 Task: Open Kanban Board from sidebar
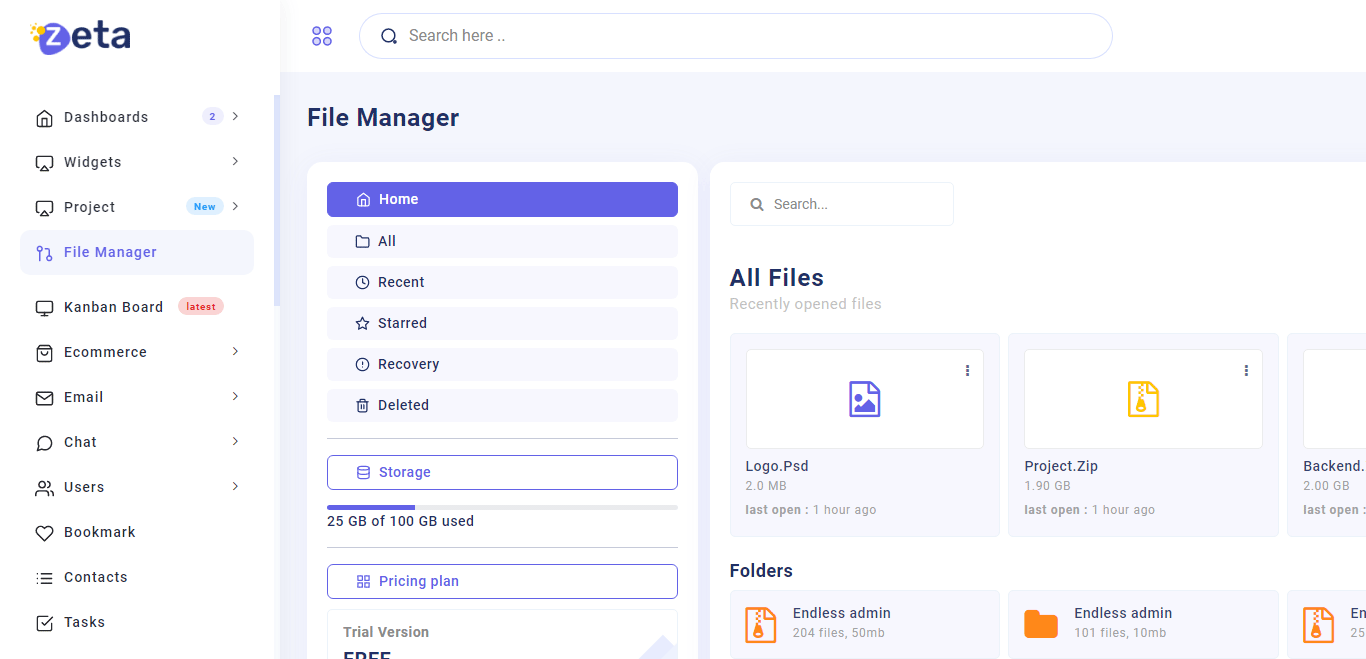(x=113, y=307)
